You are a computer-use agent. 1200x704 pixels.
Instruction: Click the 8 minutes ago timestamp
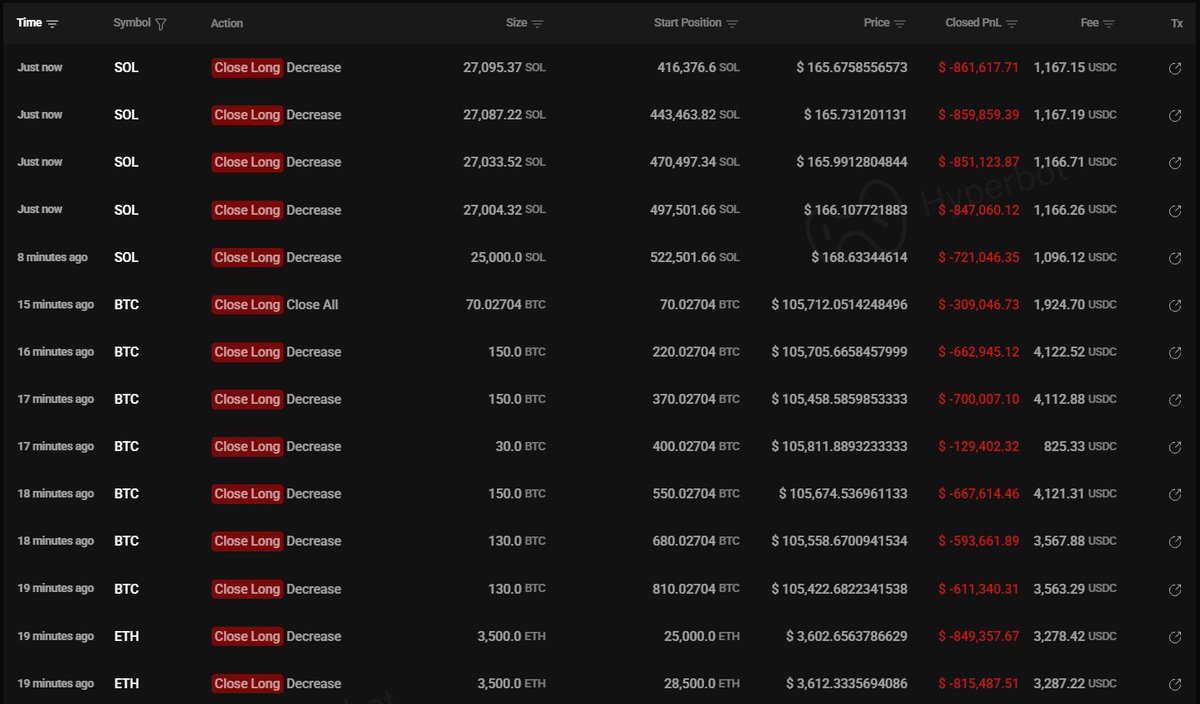tap(52, 257)
